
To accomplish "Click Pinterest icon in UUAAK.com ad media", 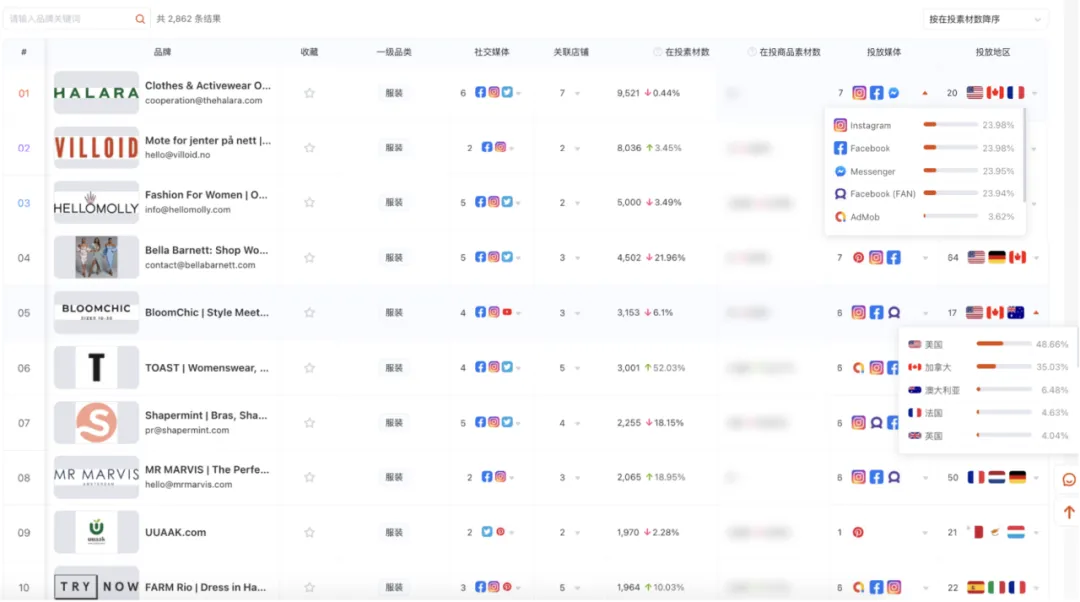I will pyautogui.click(x=858, y=532).
